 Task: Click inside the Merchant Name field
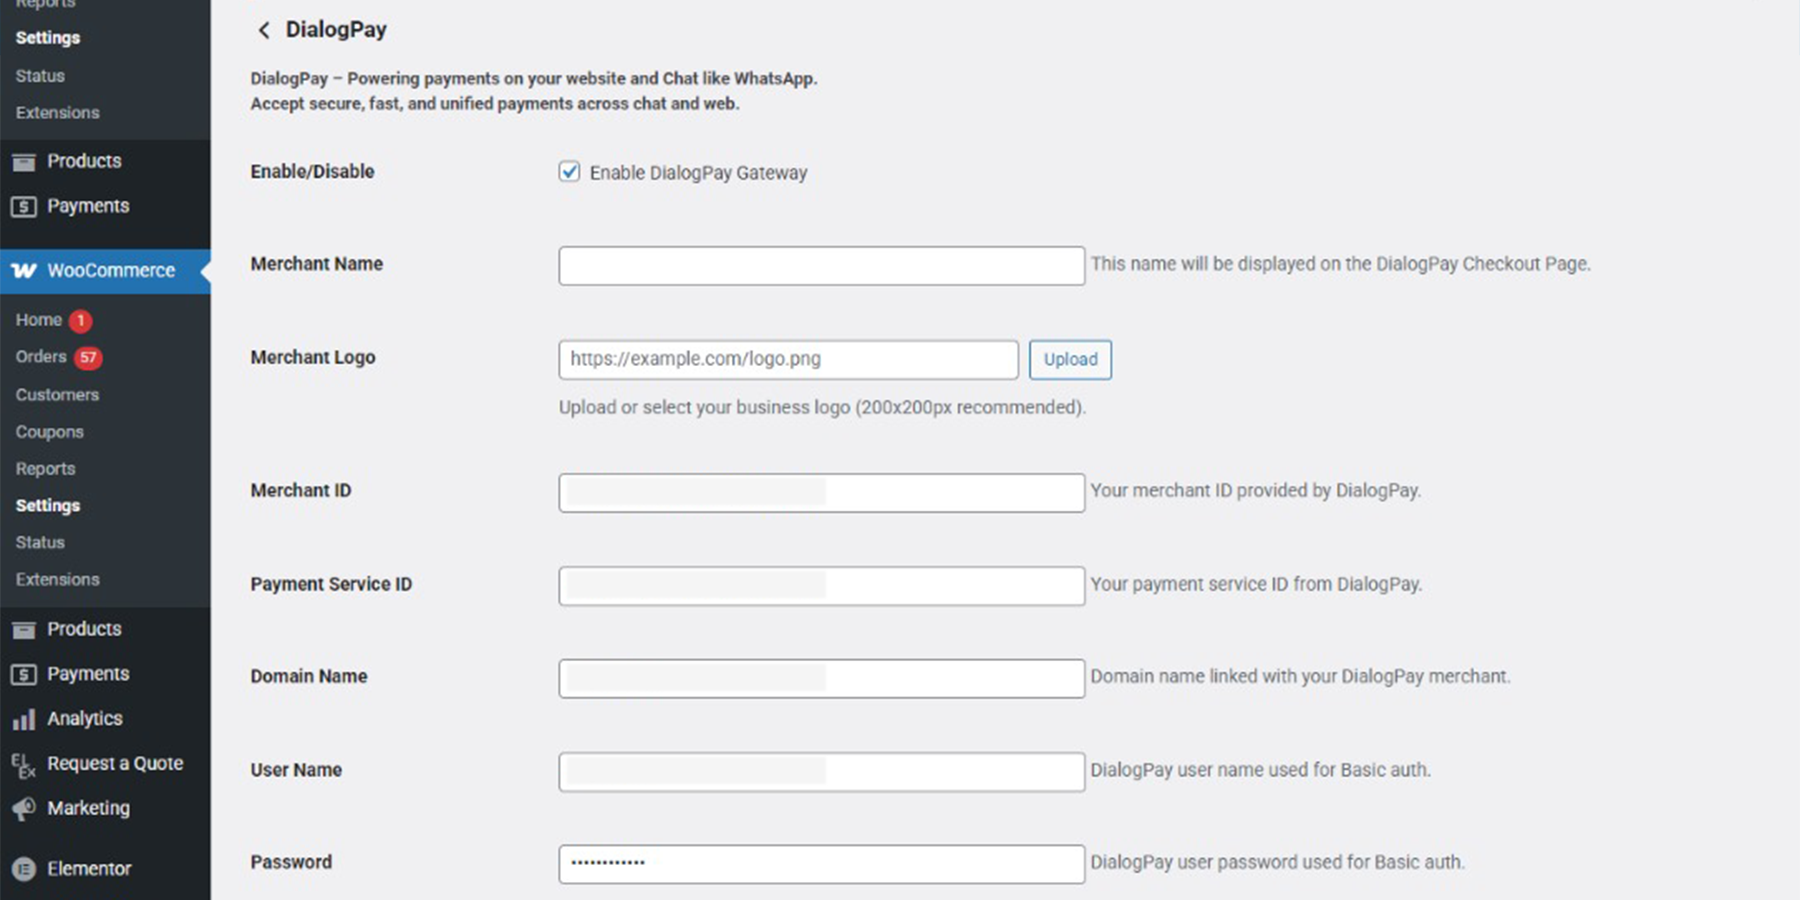[820, 265]
